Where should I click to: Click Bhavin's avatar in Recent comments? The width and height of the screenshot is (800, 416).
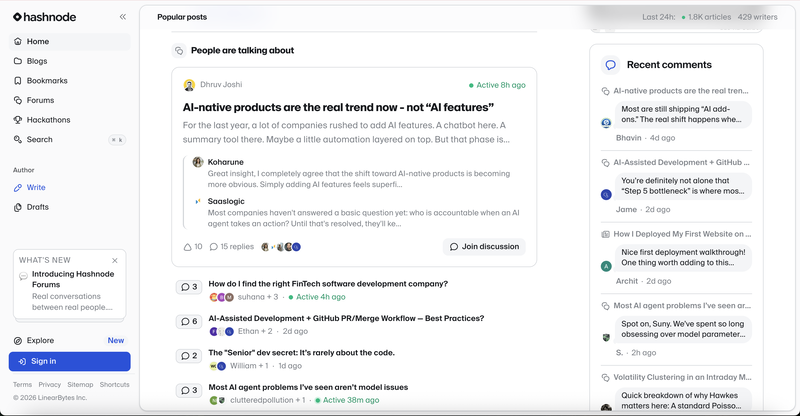tap(606, 123)
